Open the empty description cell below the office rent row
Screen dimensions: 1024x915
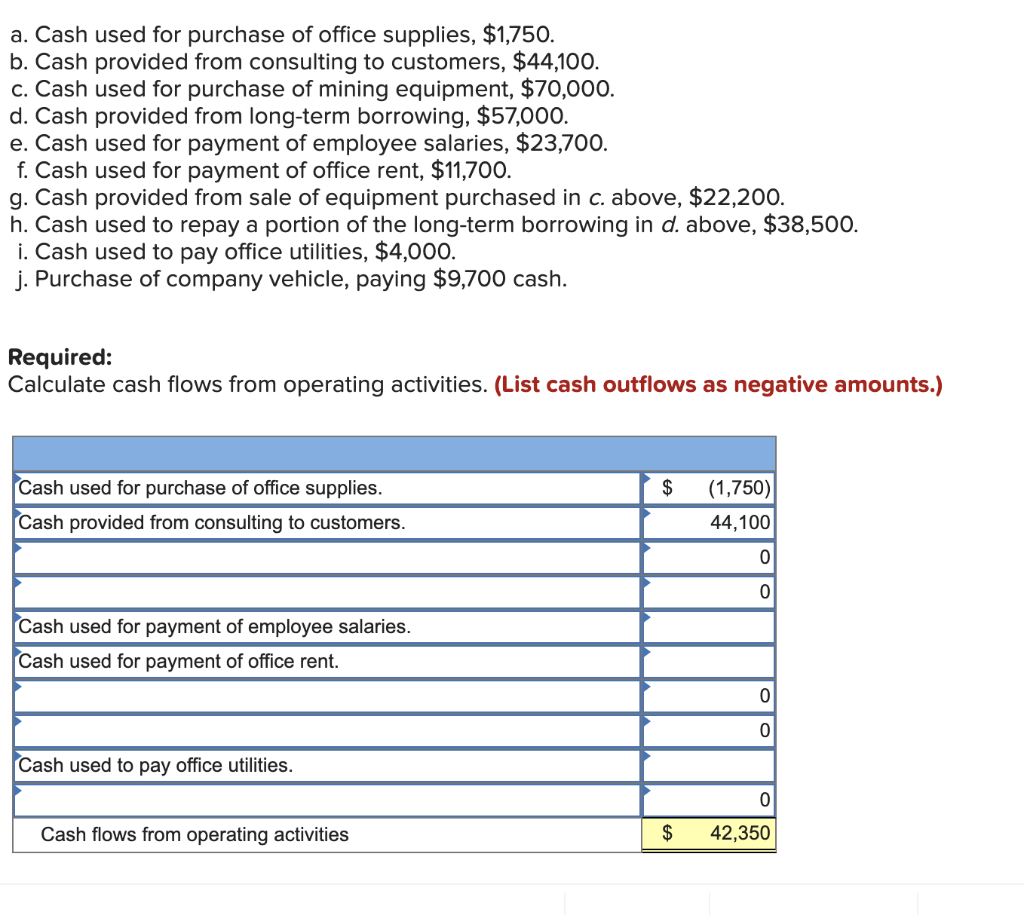tap(327, 696)
